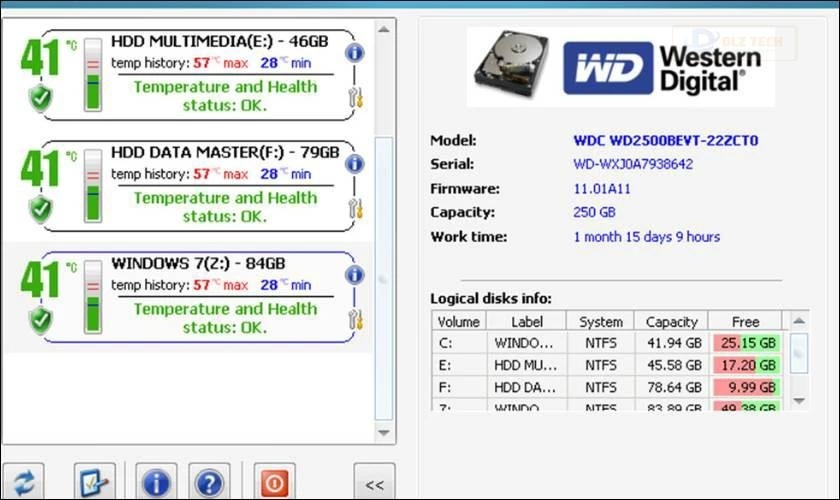
Task: Sort by the Volume column header
Action: 459,322
